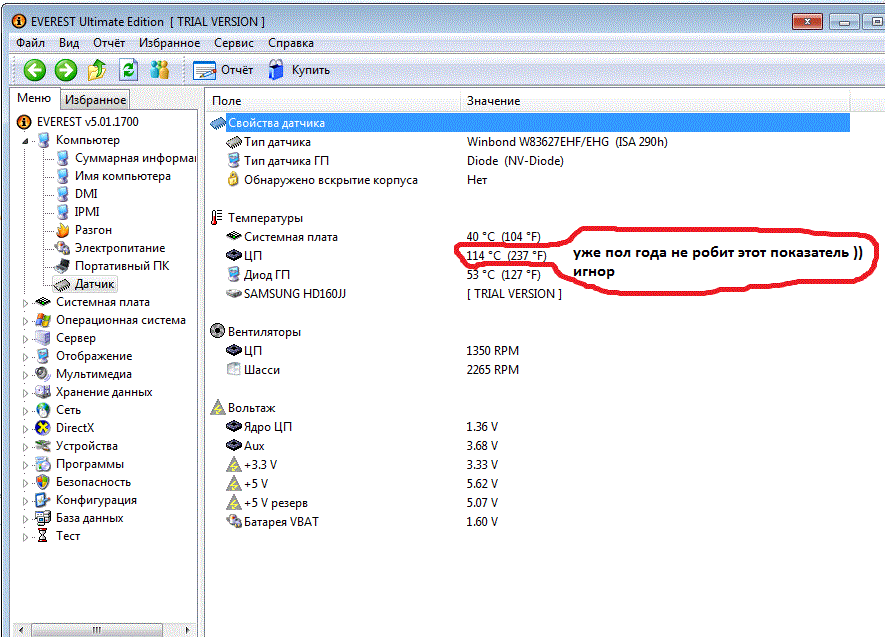Click the users toolbar icon
Screen dimensions: 885x637
click(x=160, y=71)
